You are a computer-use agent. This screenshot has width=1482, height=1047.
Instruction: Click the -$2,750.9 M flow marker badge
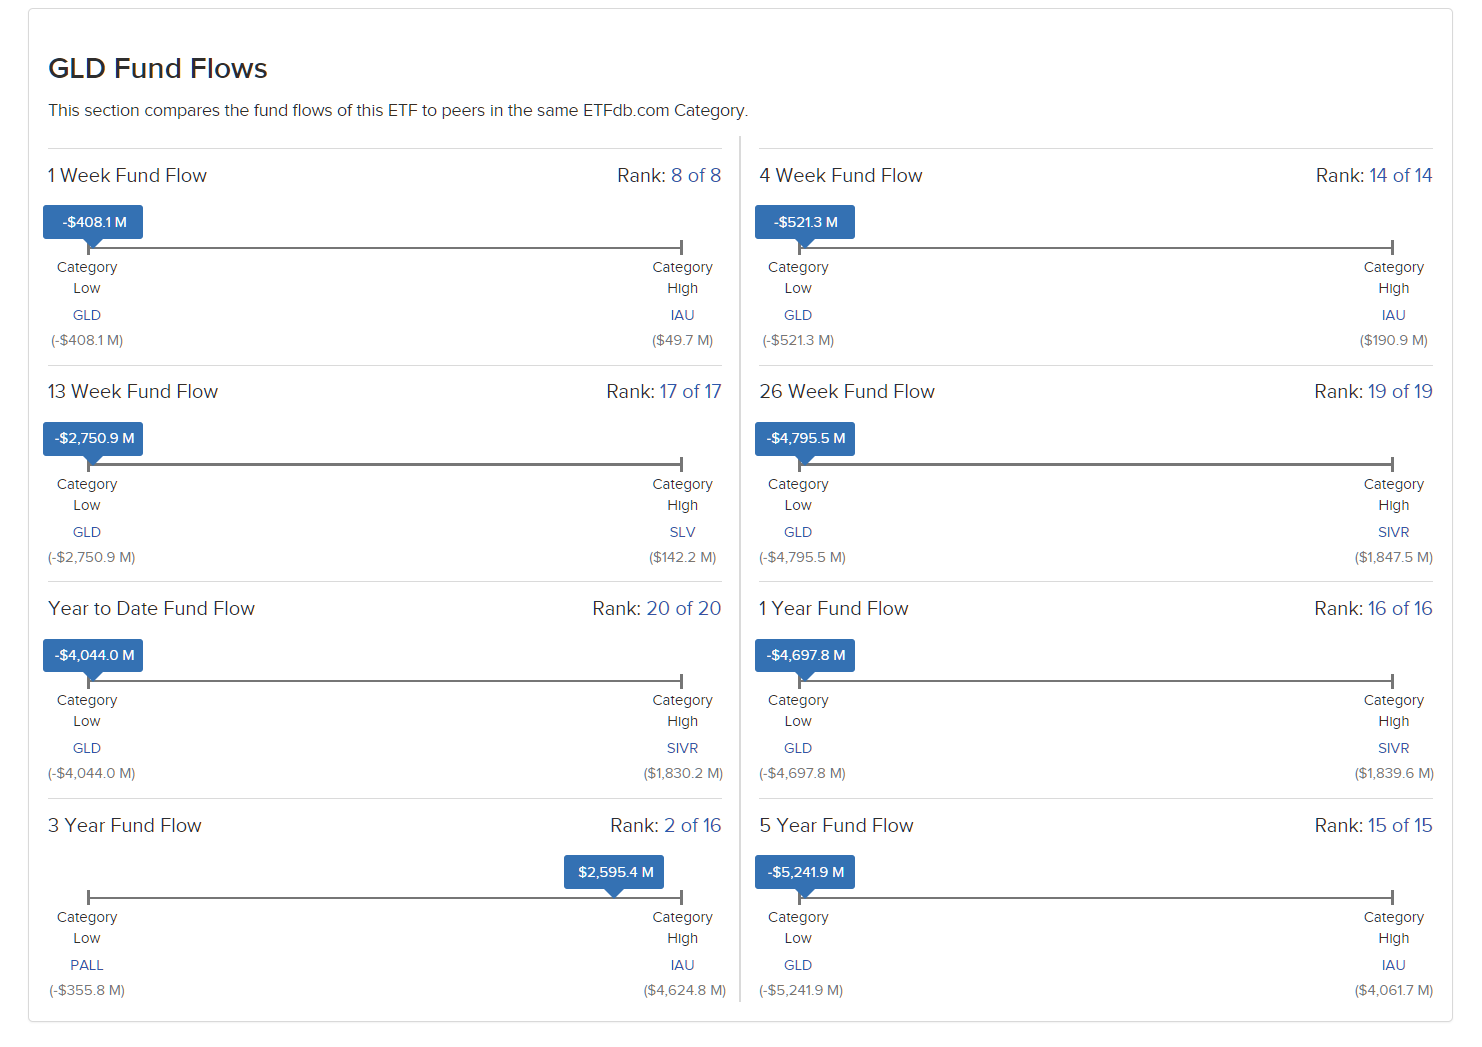[x=93, y=439]
